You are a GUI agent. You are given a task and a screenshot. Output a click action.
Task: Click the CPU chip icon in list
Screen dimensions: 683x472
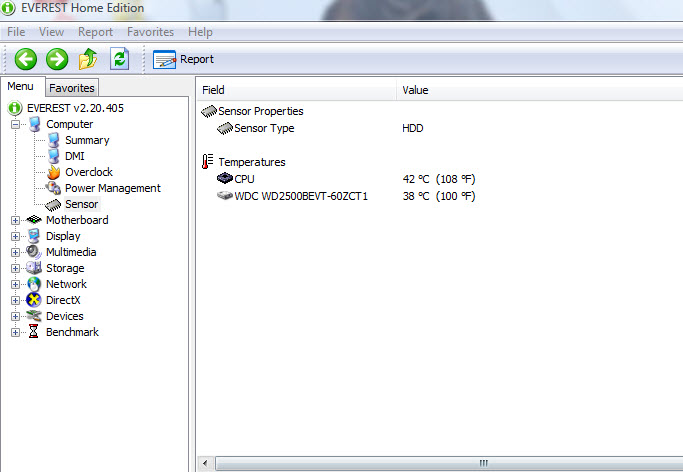point(225,178)
